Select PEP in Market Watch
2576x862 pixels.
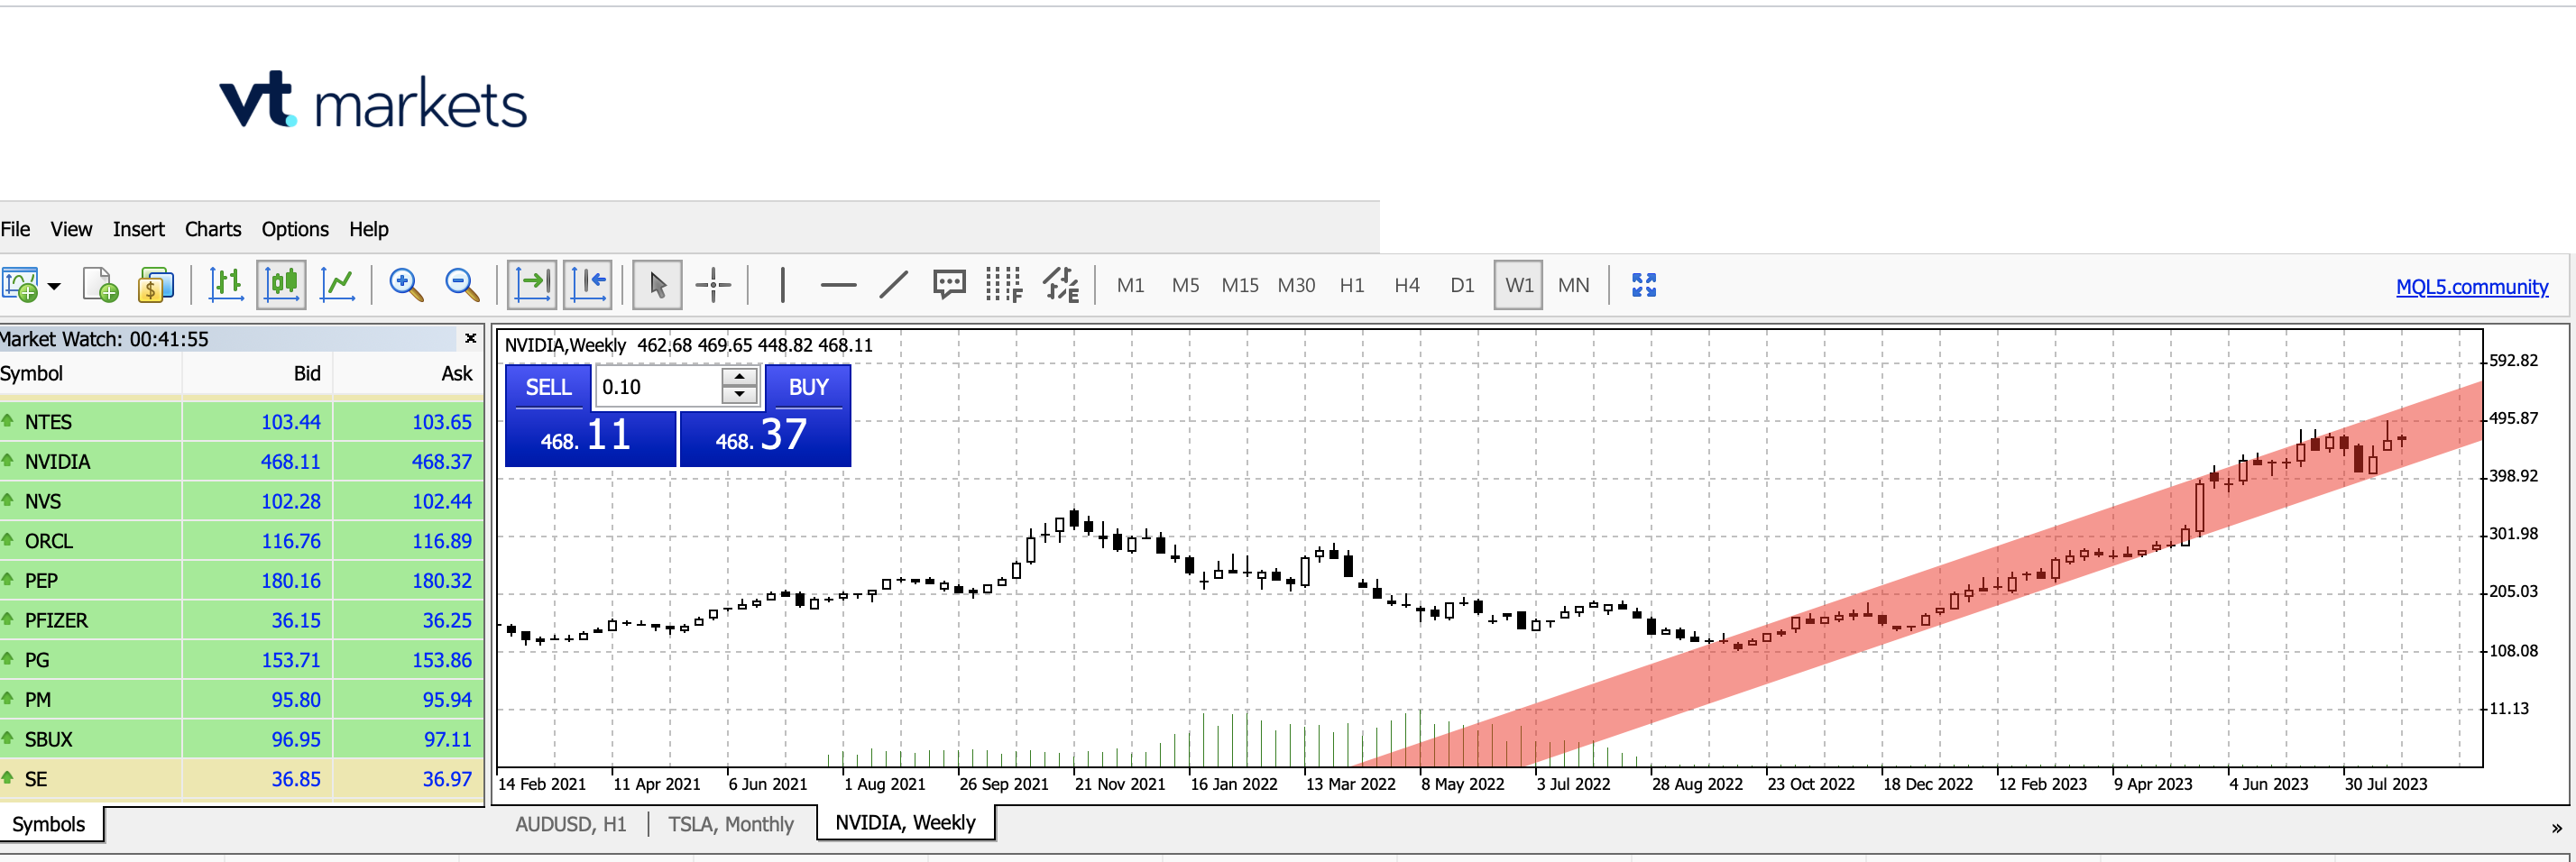241,581
